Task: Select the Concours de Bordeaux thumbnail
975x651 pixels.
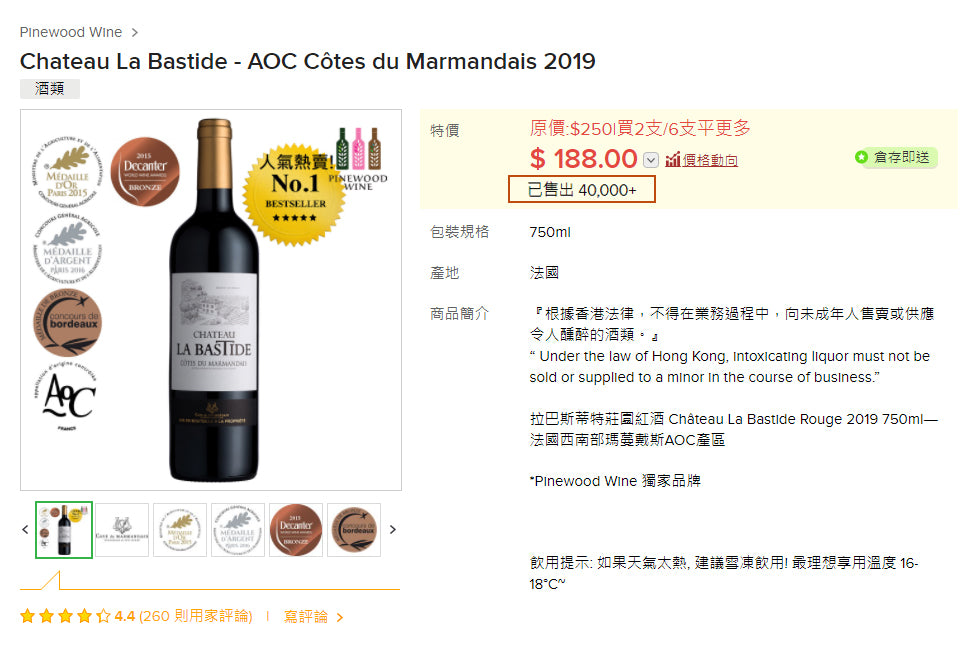Action: [x=354, y=530]
